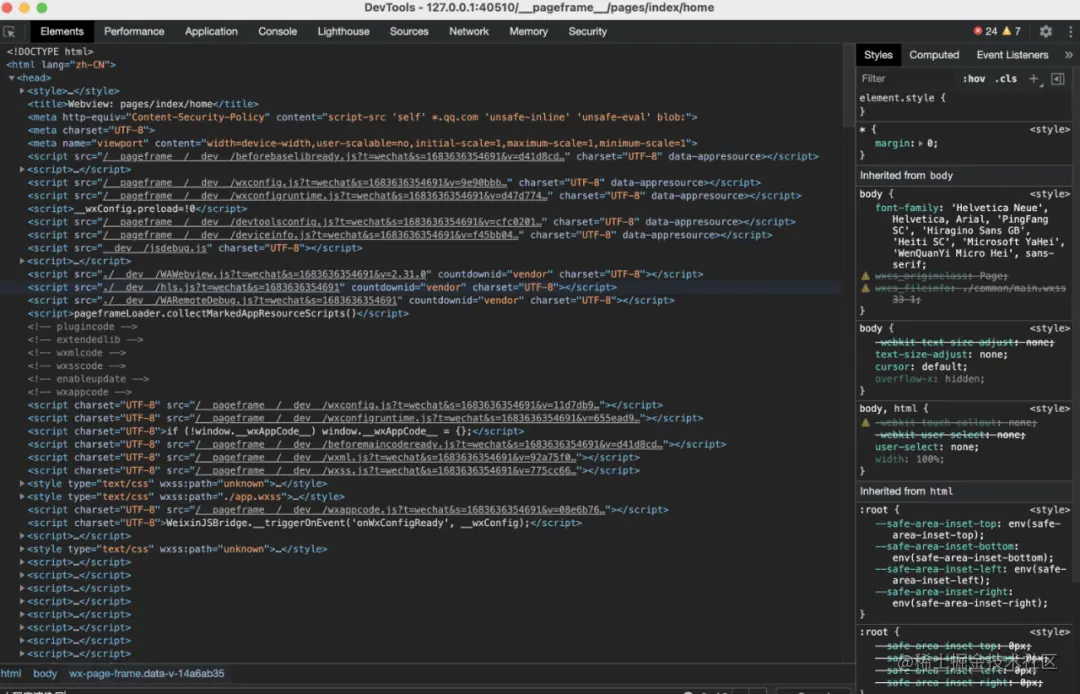1080x694 pixels.
Task: Open the Console tab
Action: coord(277,32)
